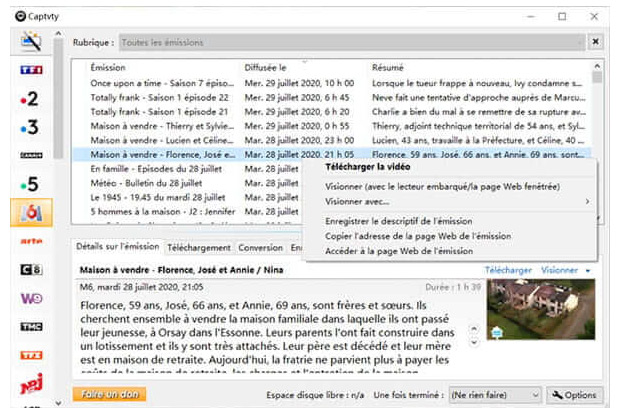Select the Arte channel icon
This screenshot has width=619, height=408.
(x=31, y=241)
